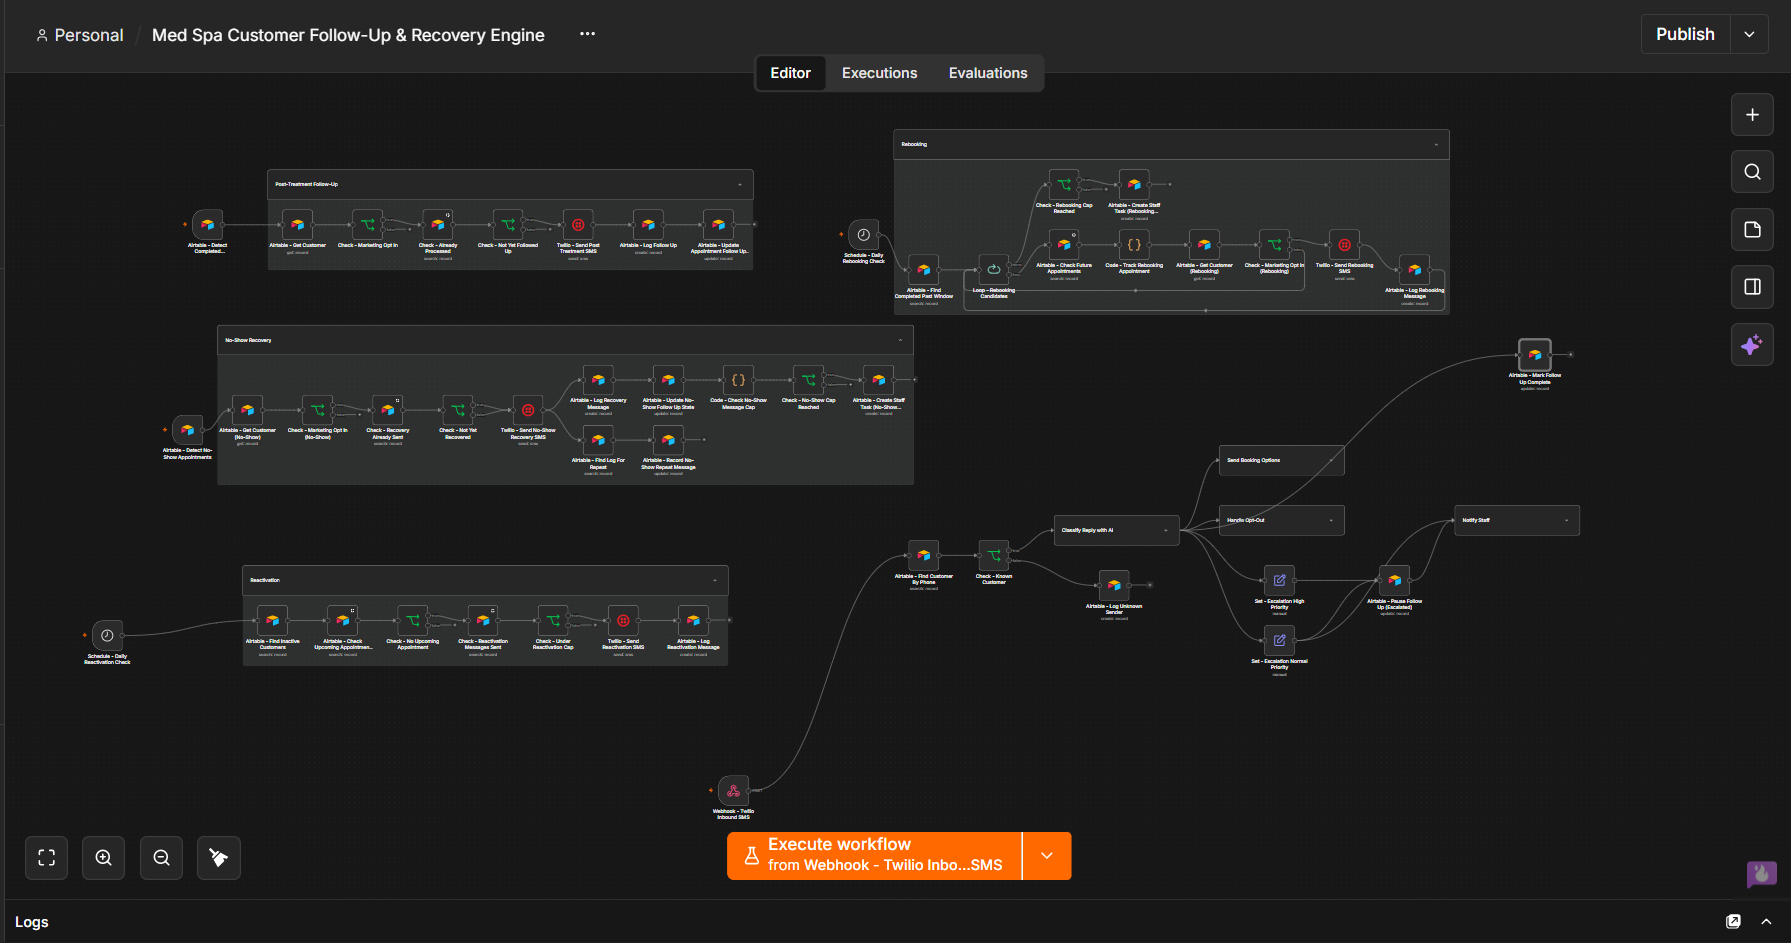Select the Schedule - Daily Rebooking Check node
The height and width of the screenshot is (943, 1791).
(x=864, y=235)
